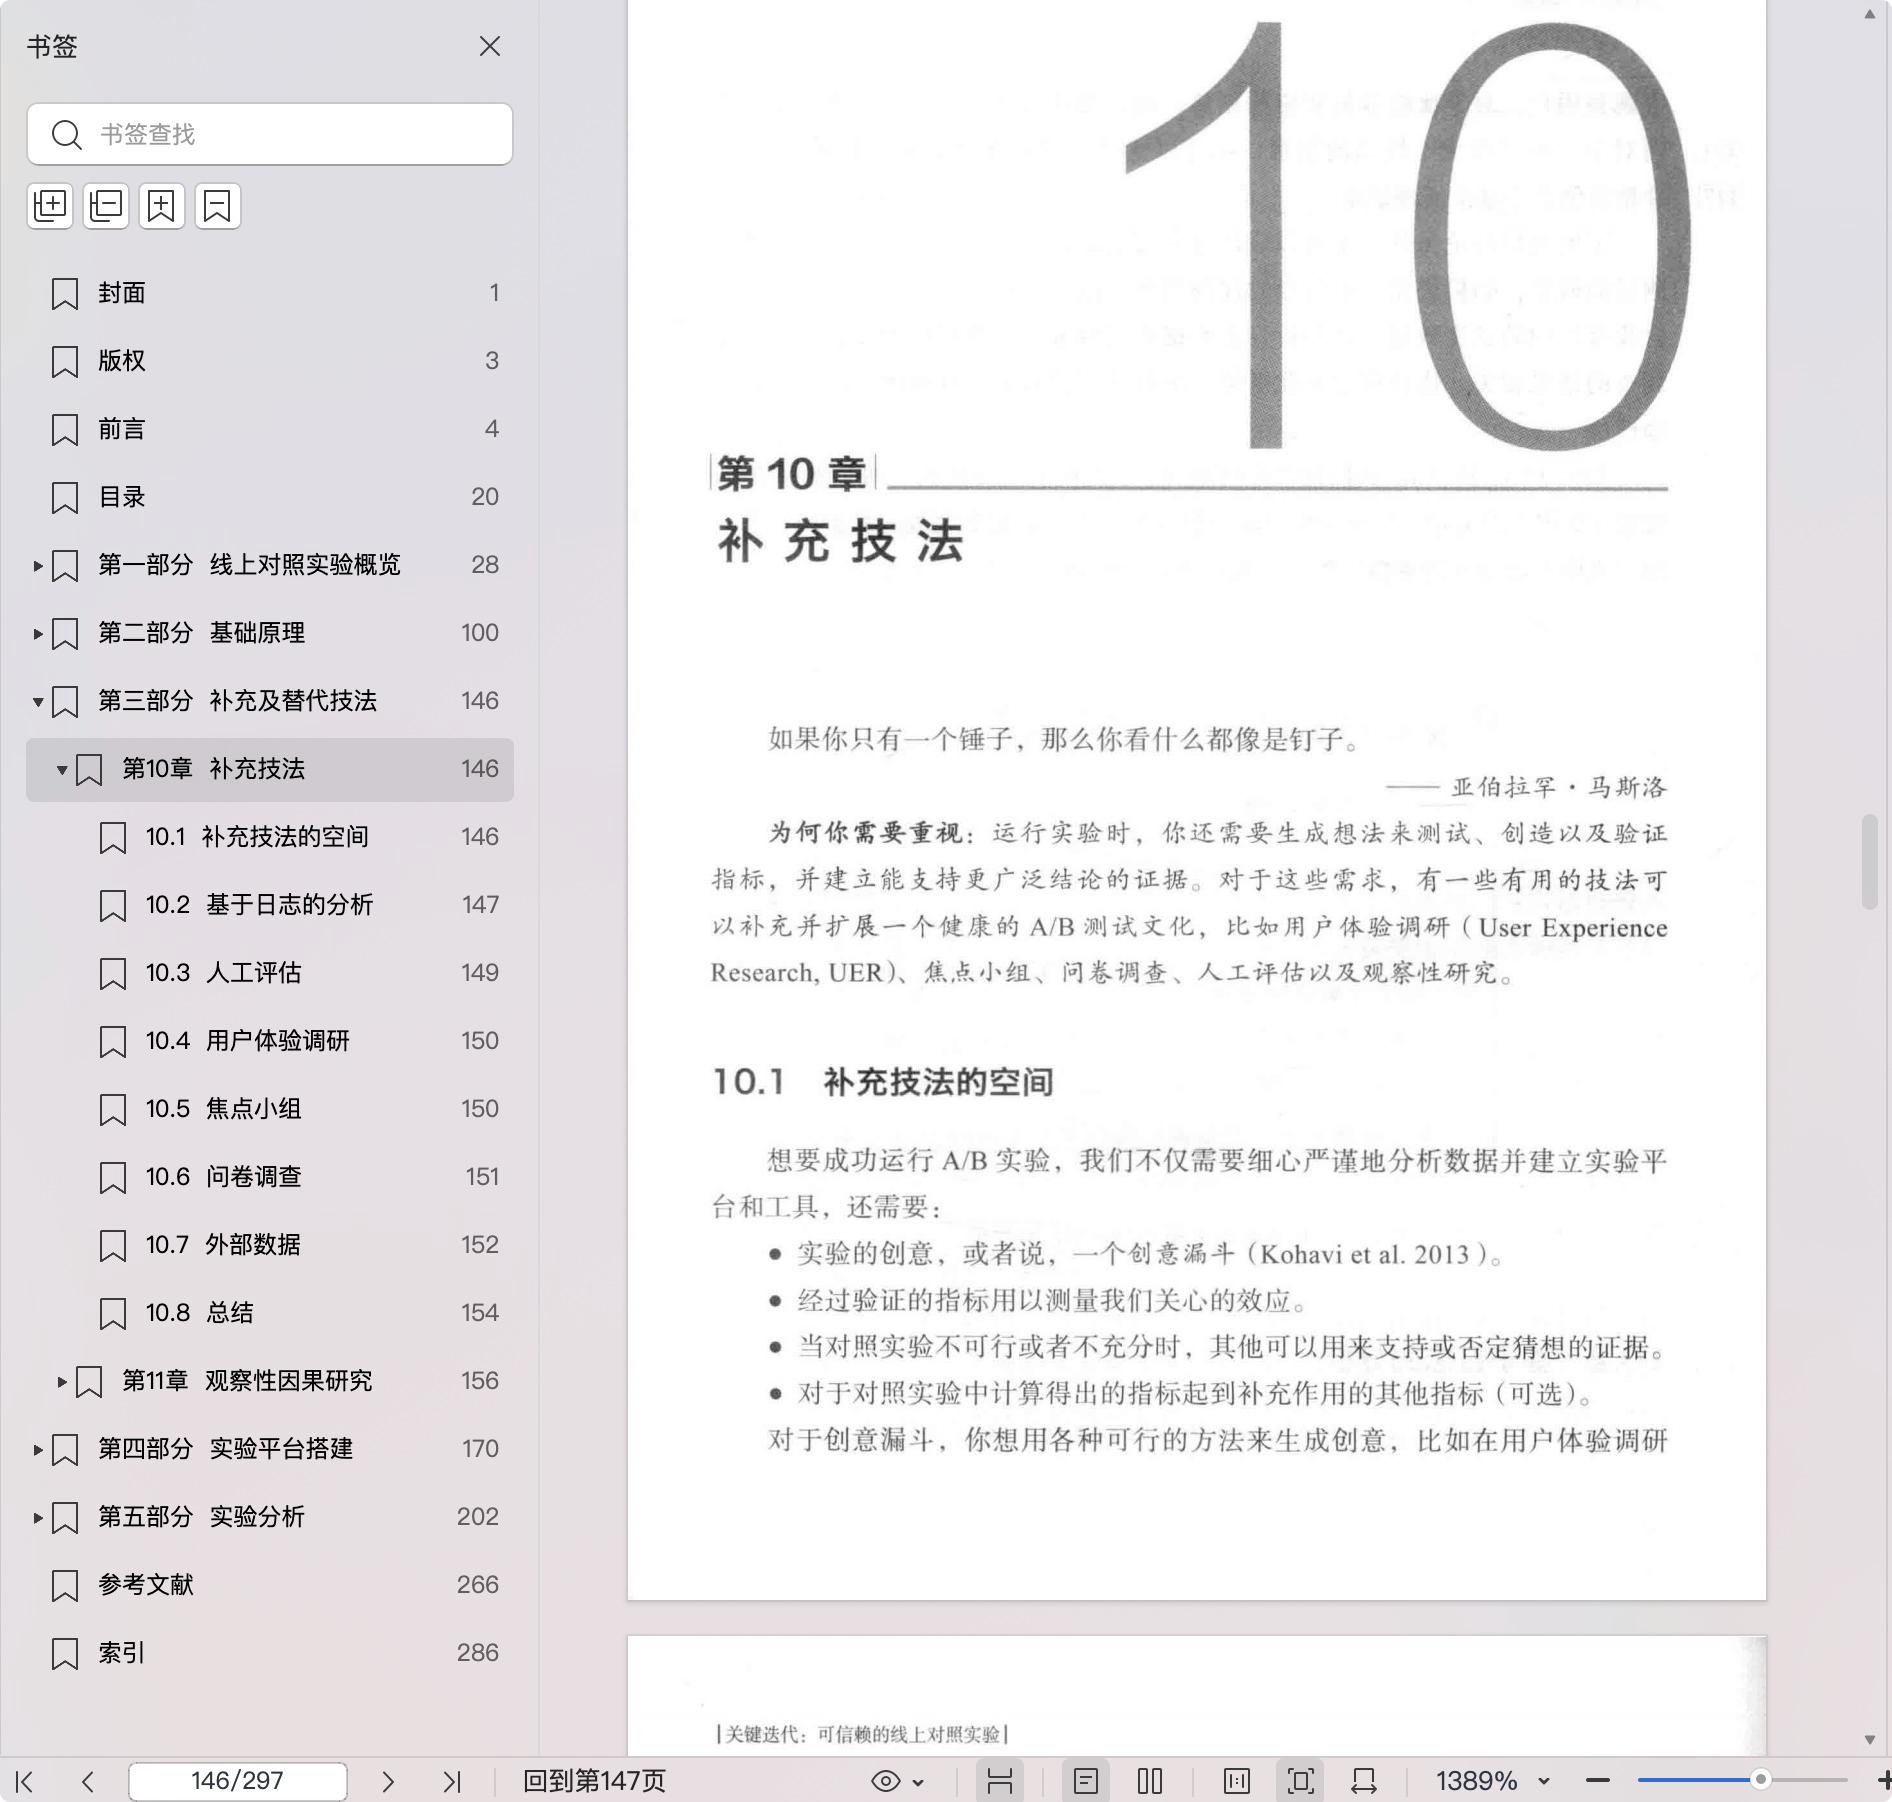Viewport: 1892px width, 1802px height.
Task: Open the 10.4 用户体验调研 bookmark
Action: point(248,1041)
